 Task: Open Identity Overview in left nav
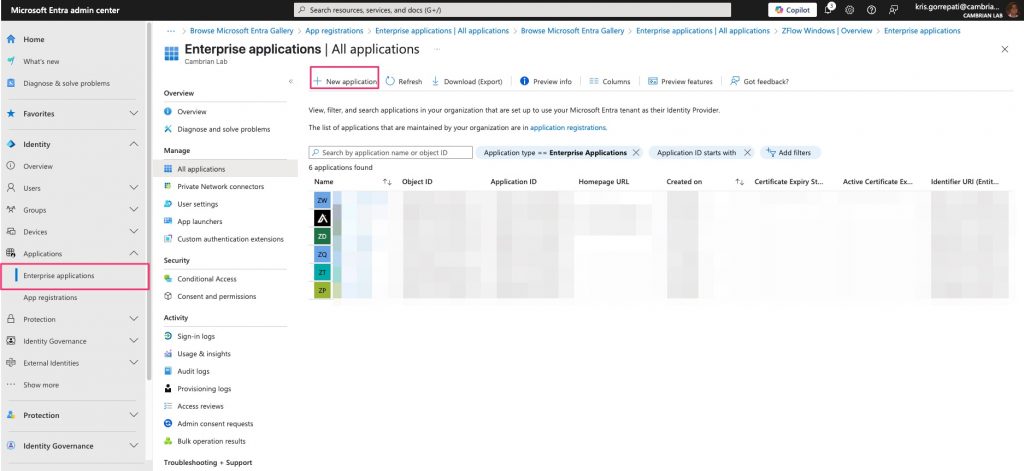point(38,167)
